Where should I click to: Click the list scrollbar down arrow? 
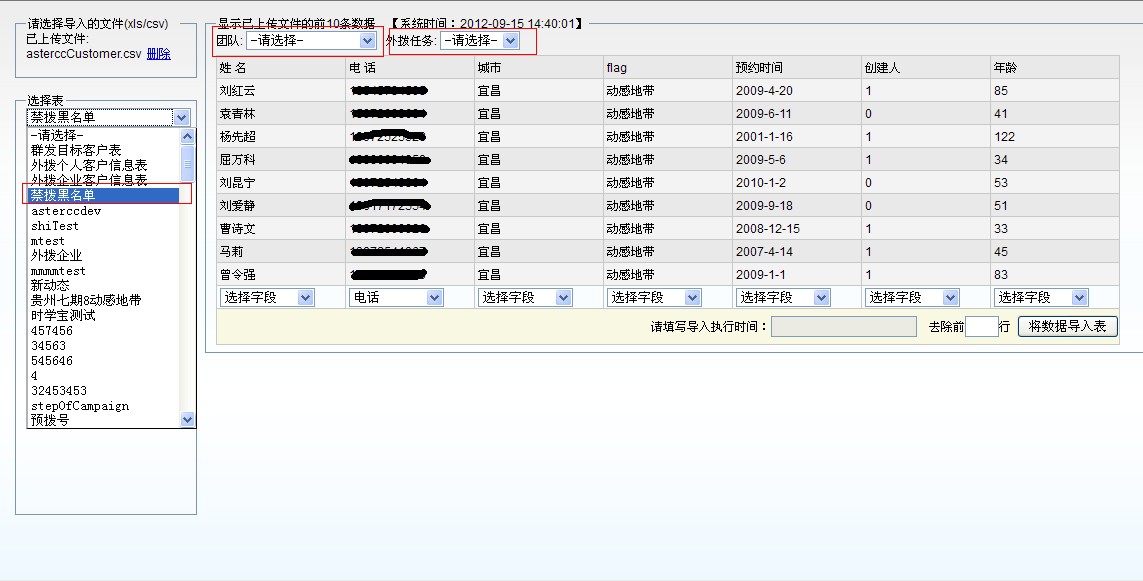tap(188, 421)
